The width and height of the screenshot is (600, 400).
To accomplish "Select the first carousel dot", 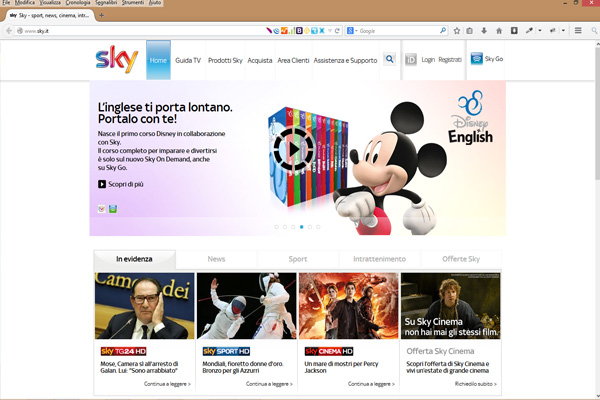I will pos(276,227).
